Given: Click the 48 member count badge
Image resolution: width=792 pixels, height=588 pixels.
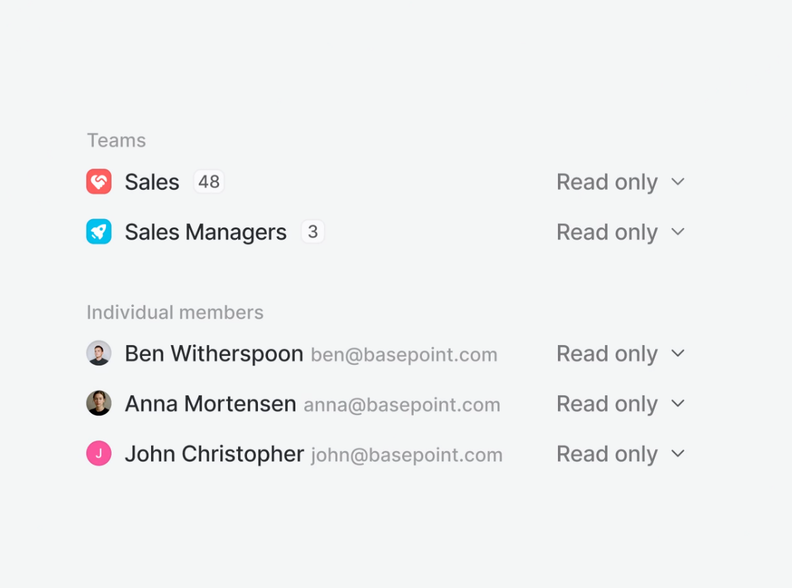Looking at the screenshot, I should click(209, 182).
